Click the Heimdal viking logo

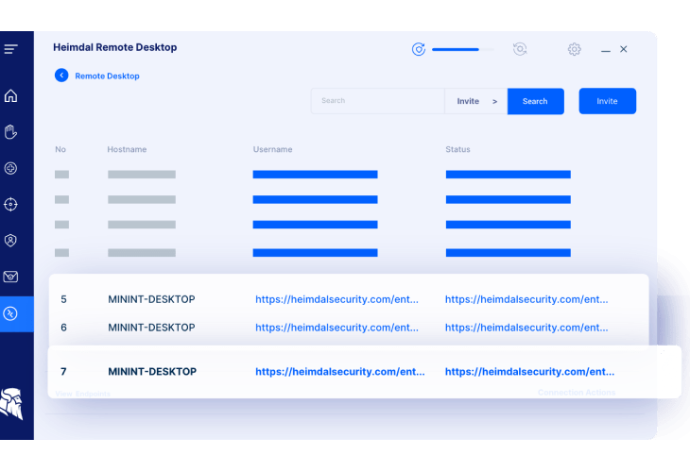(x=12, y=403)
